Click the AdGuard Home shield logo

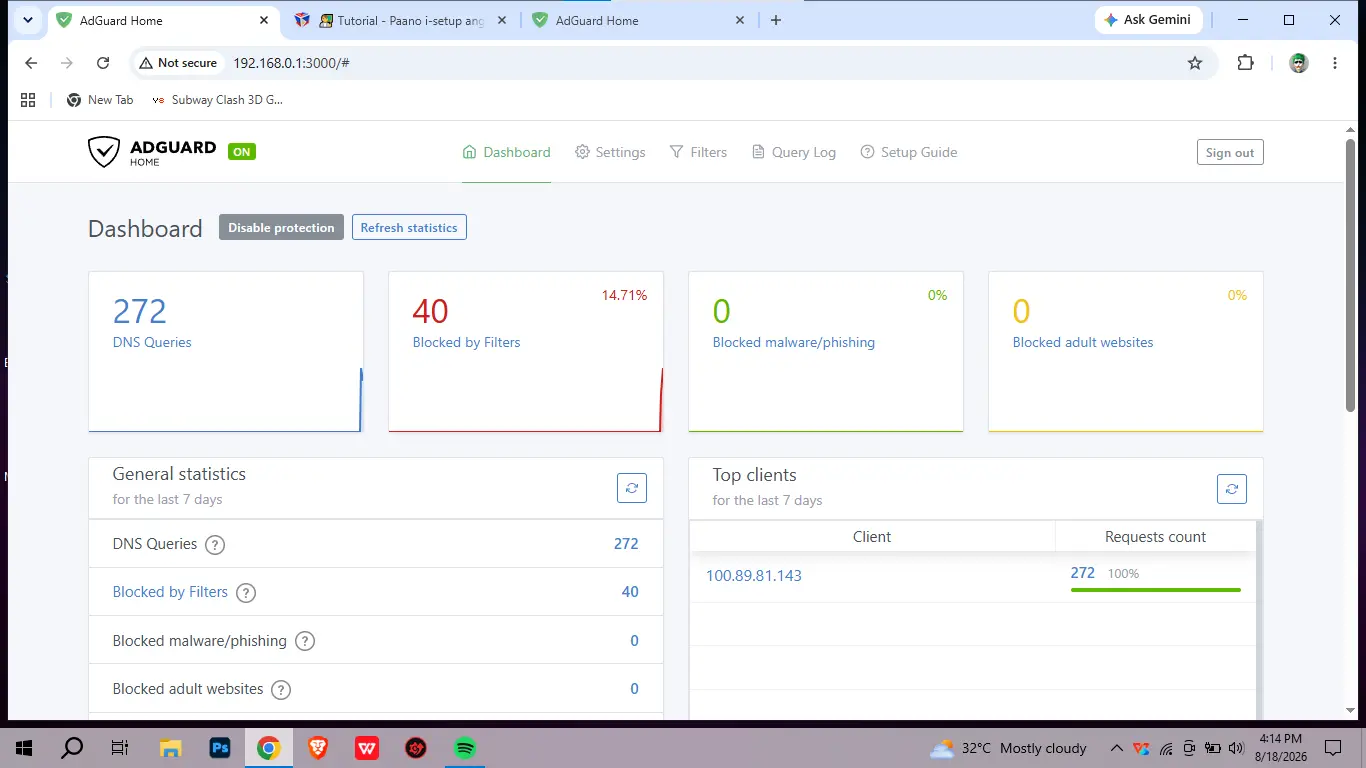[x=104, y=152]
